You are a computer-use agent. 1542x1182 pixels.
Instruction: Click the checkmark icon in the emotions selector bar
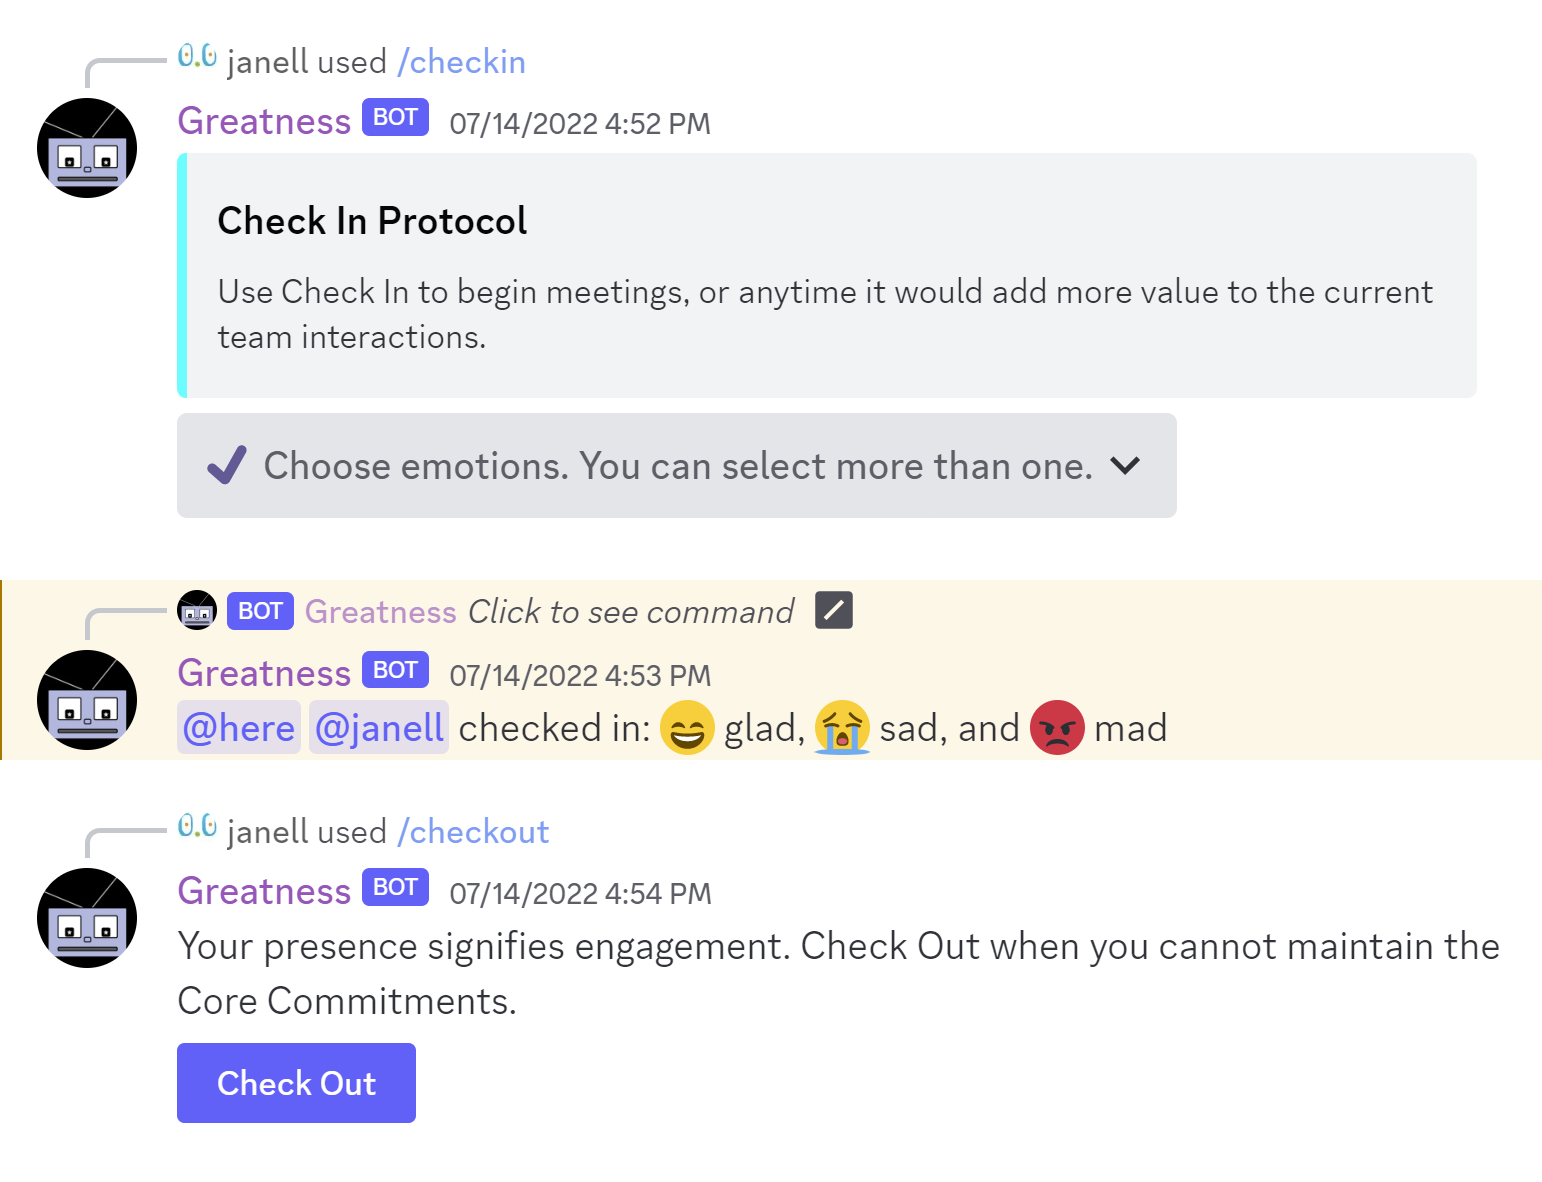point(225,465)
